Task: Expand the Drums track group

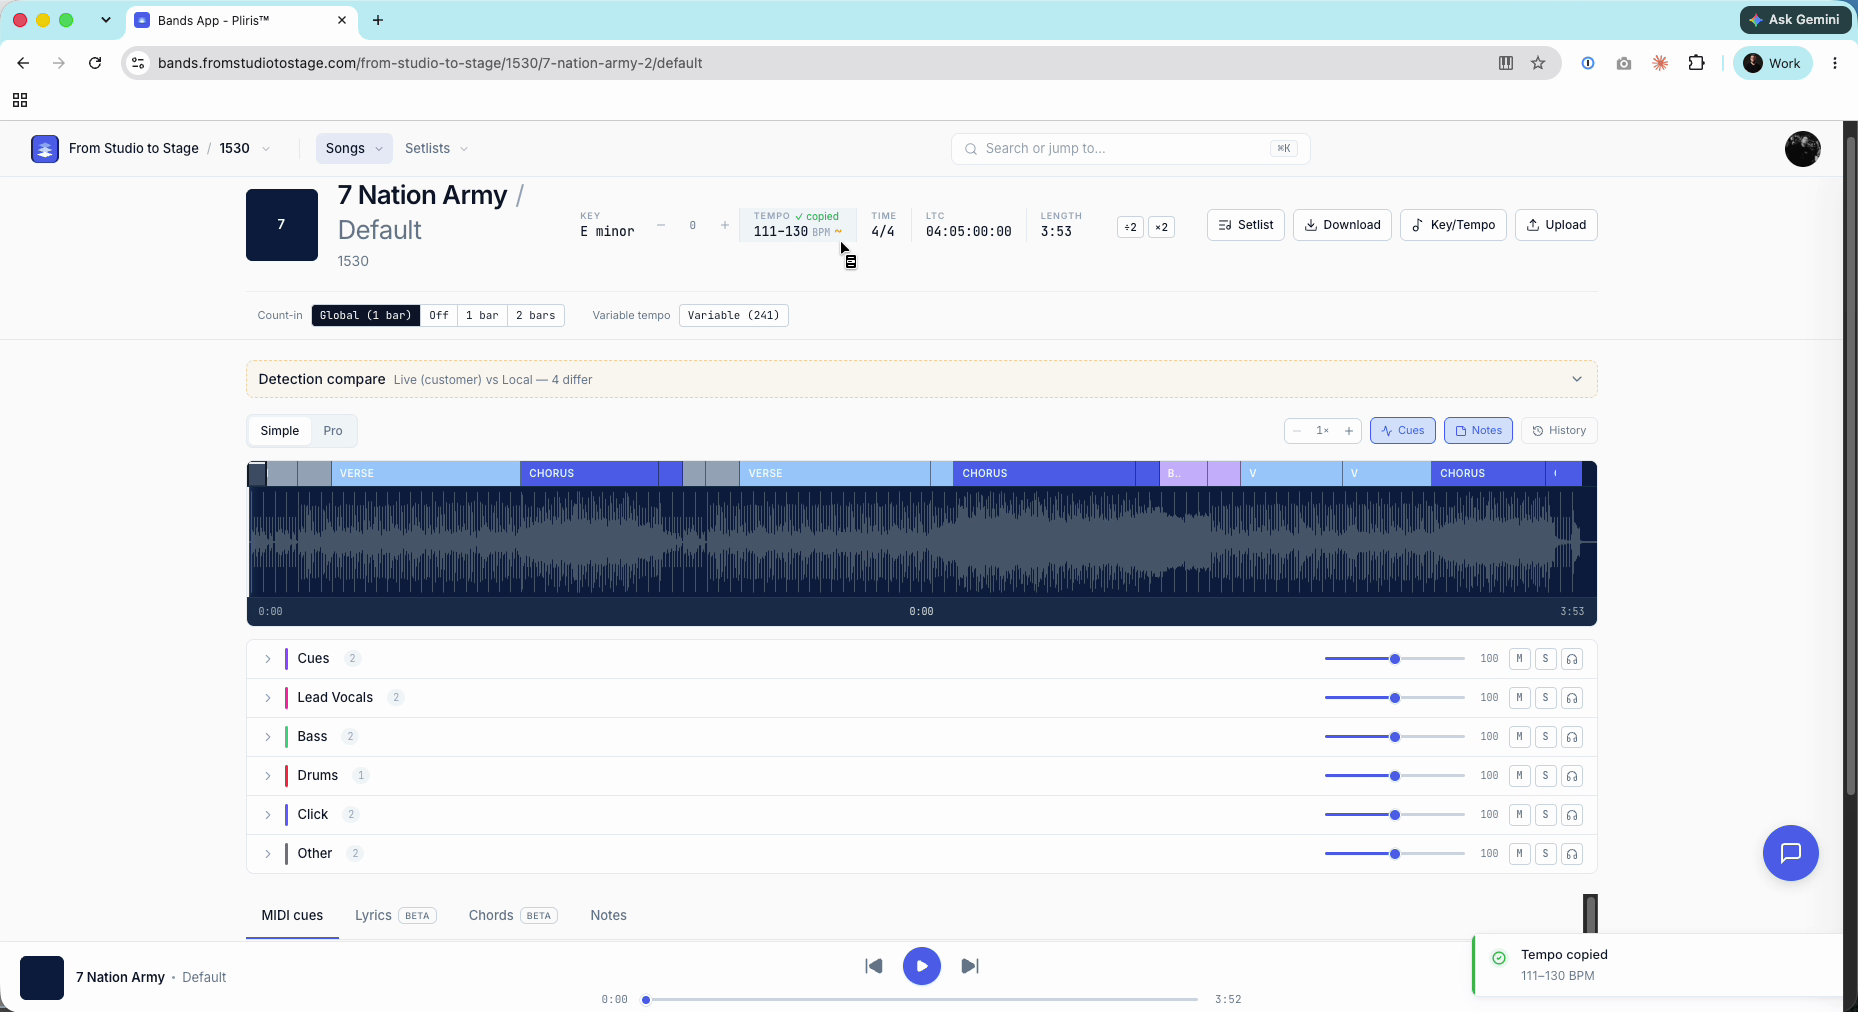Action: click(x=268, y=776)
